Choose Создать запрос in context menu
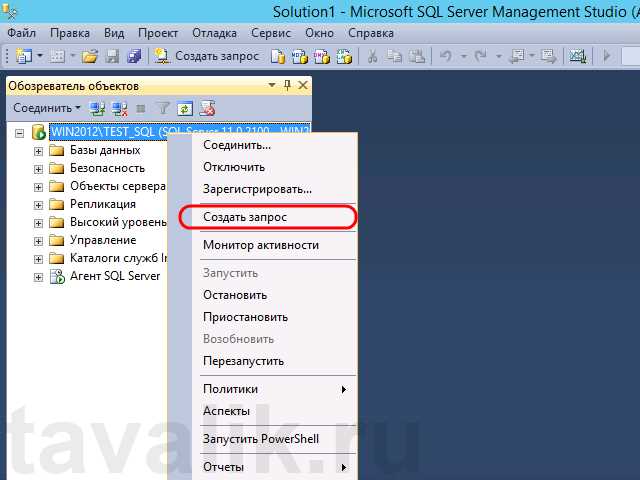 (263, 217)
